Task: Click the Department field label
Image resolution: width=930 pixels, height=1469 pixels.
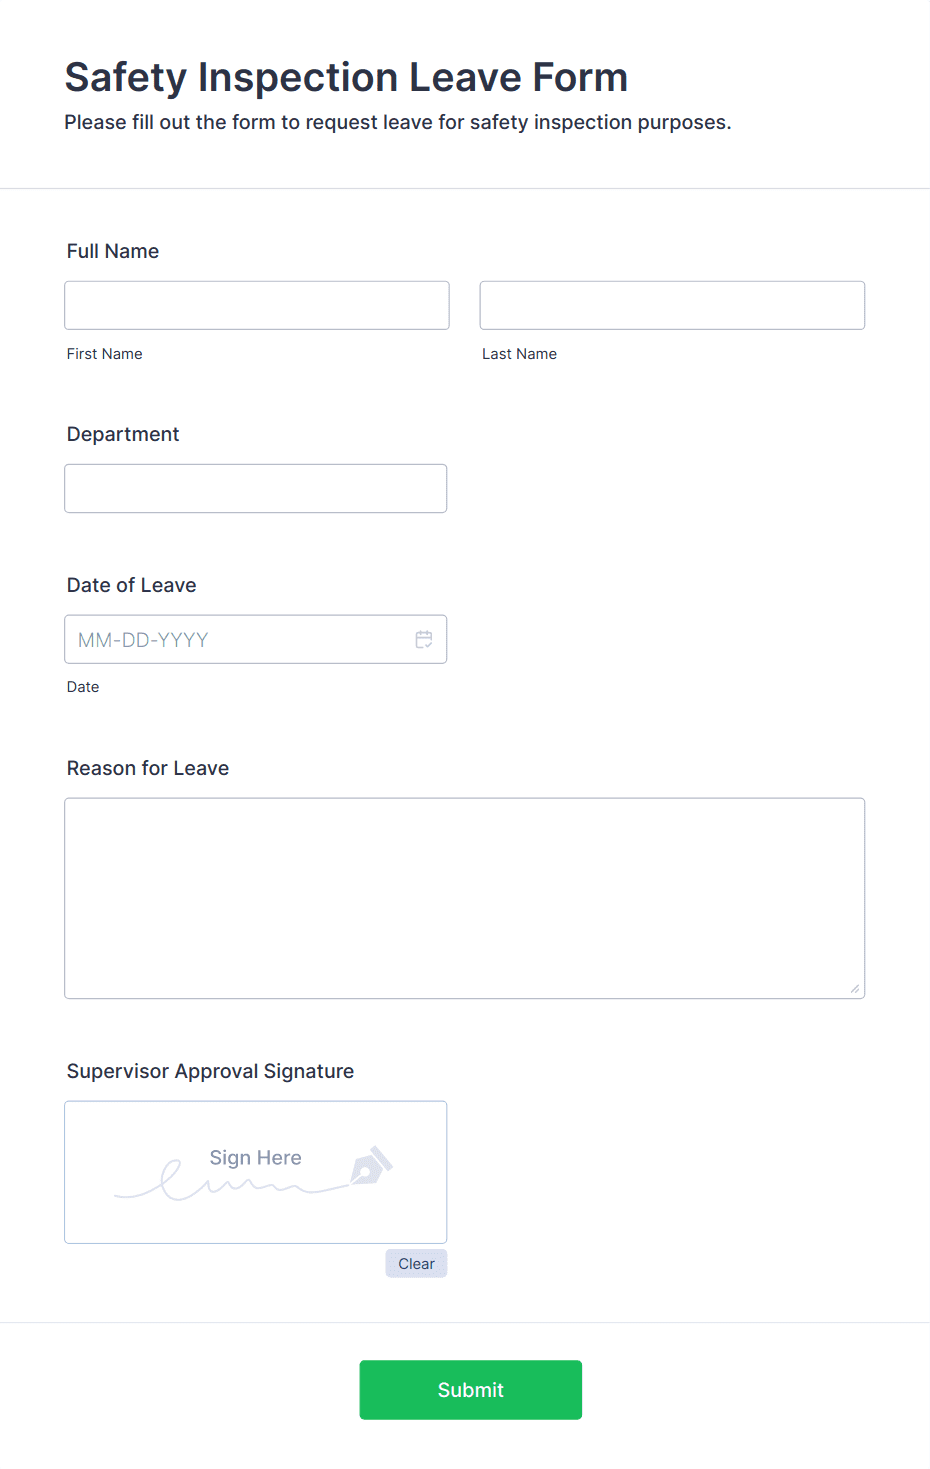Action: pos(123,434)
